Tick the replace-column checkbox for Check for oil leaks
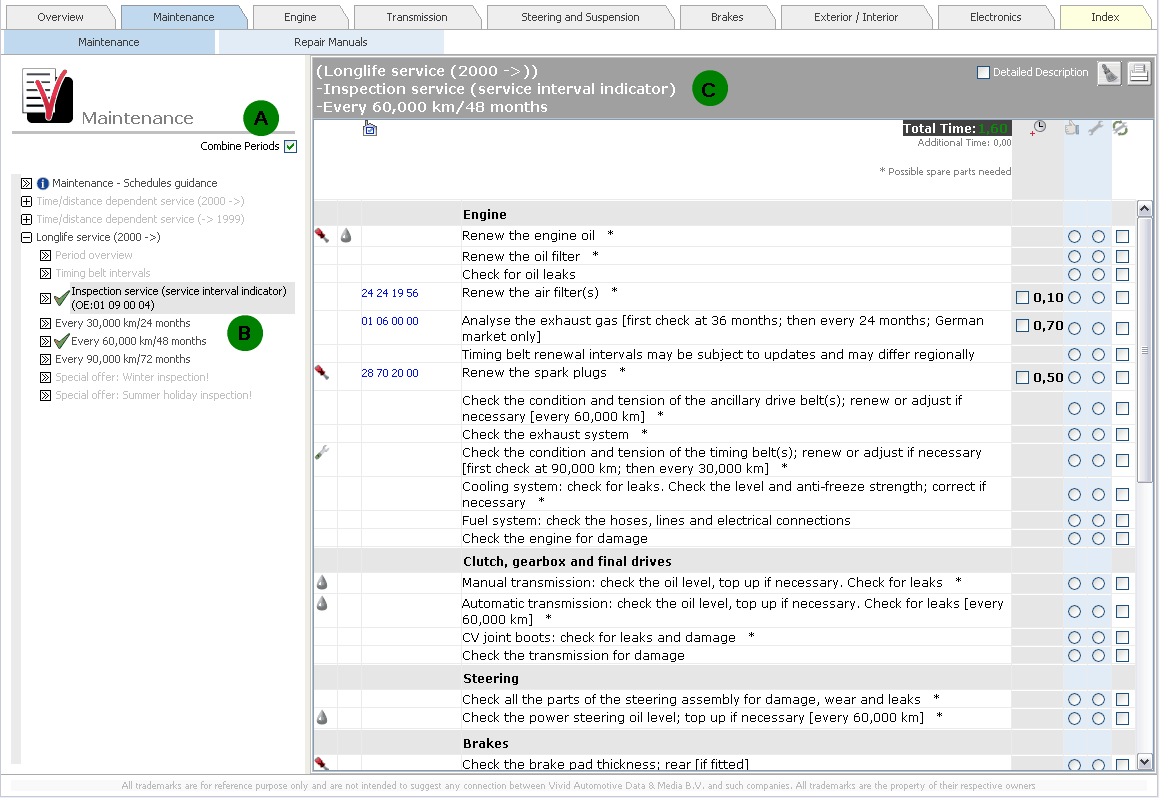 coord(1122,274)
